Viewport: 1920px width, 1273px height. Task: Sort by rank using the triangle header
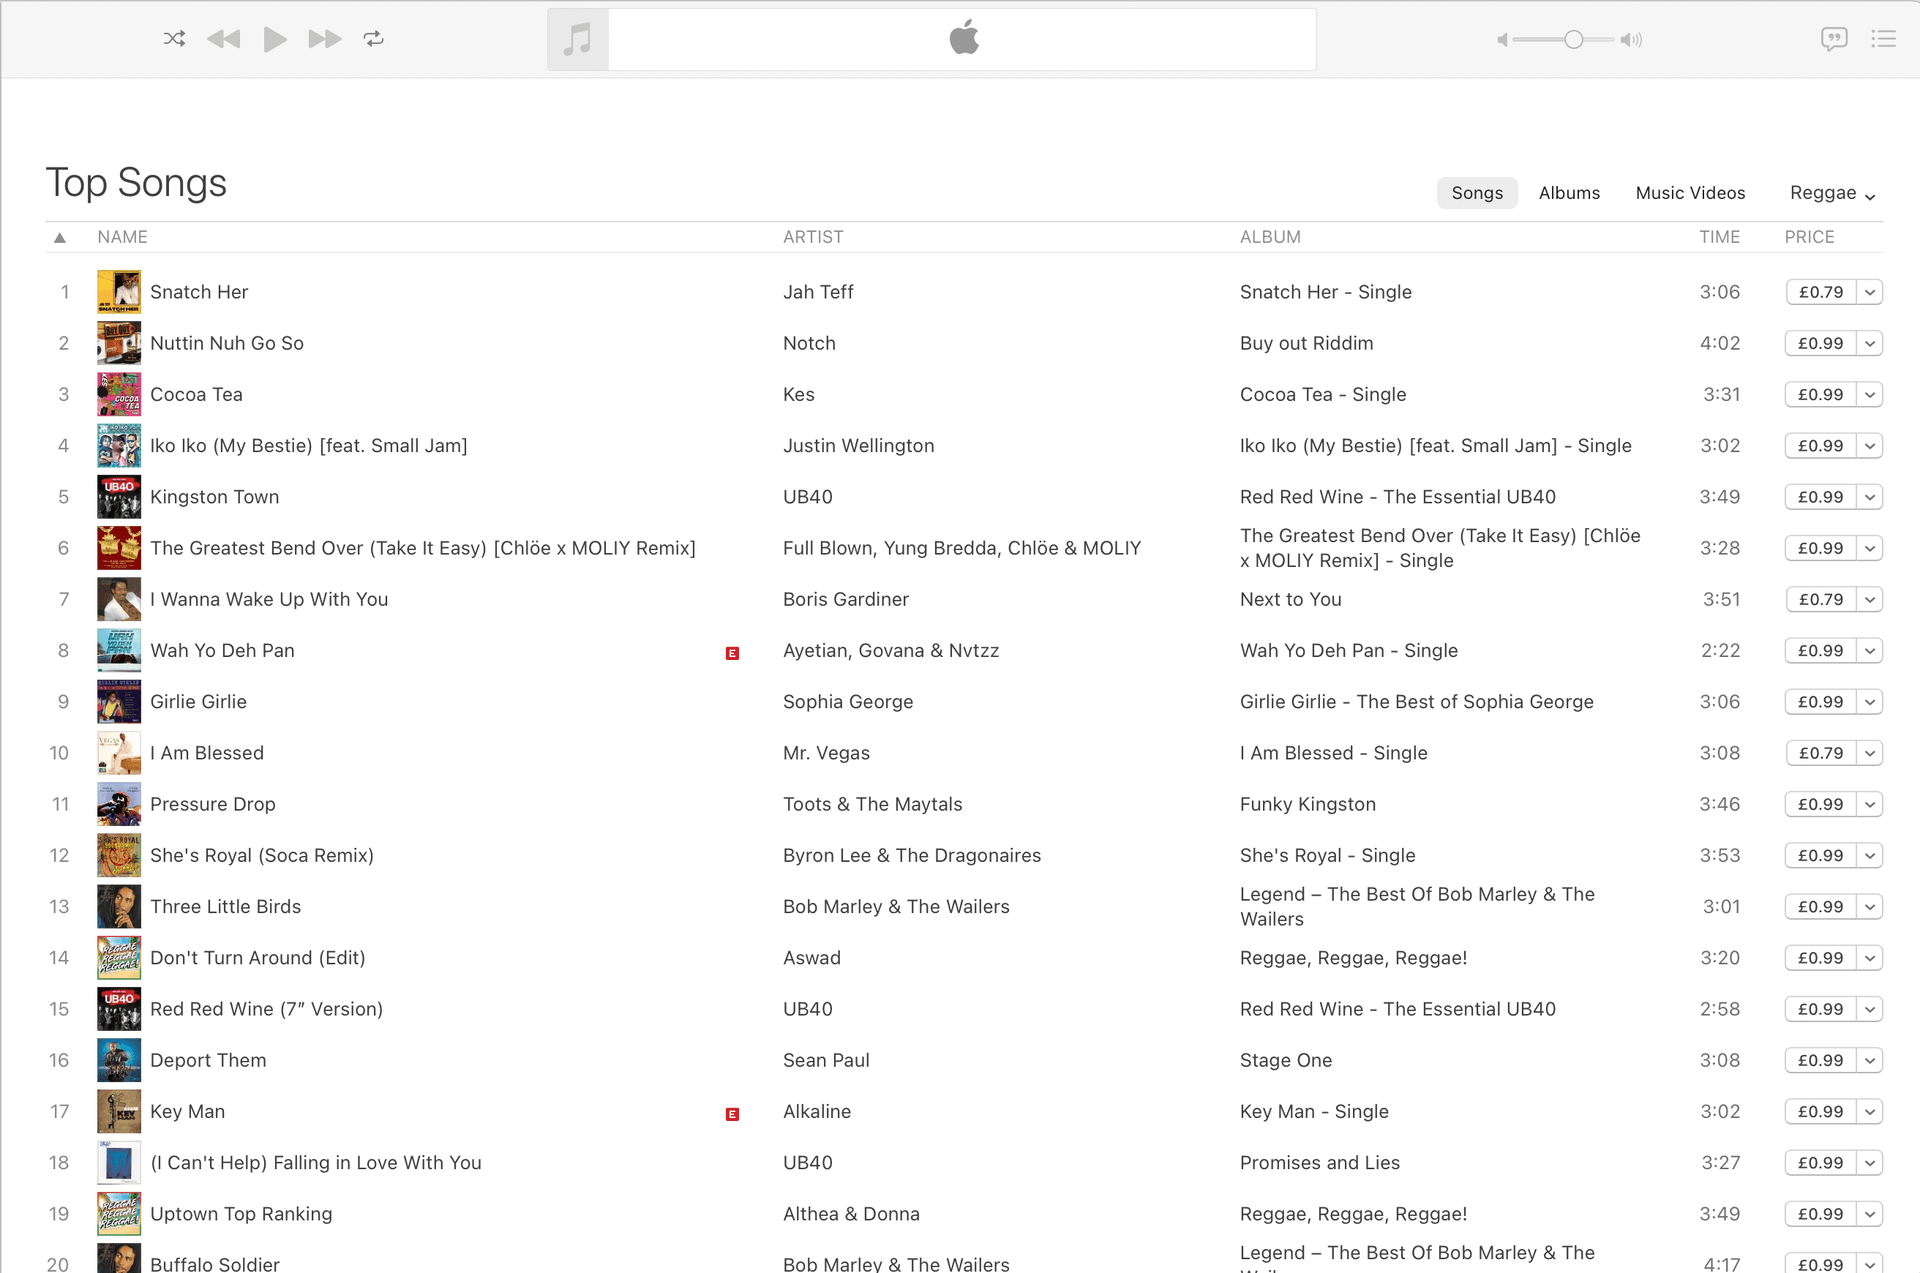[x=60, y=237]
